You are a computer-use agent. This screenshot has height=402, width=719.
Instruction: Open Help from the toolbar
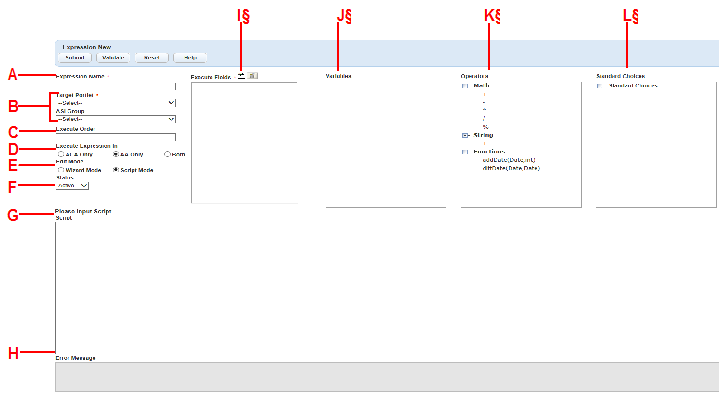190,58
